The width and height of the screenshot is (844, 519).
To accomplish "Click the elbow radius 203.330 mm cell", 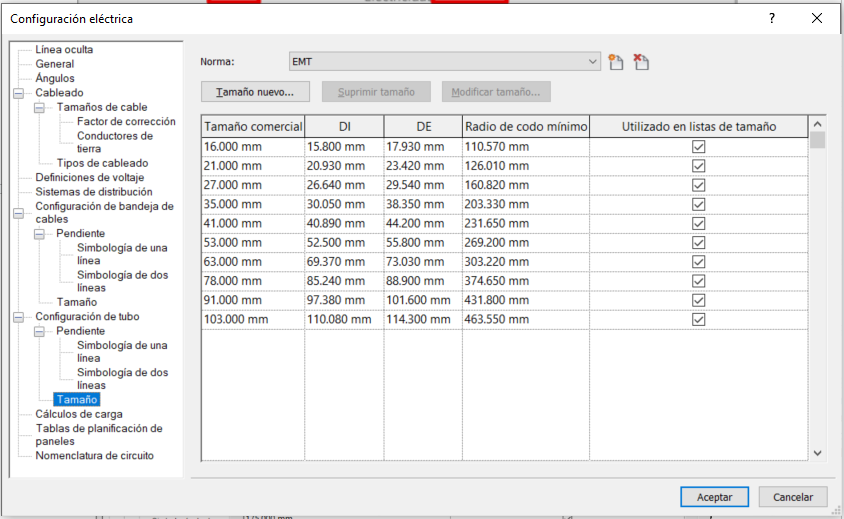I will pos(526,205).
